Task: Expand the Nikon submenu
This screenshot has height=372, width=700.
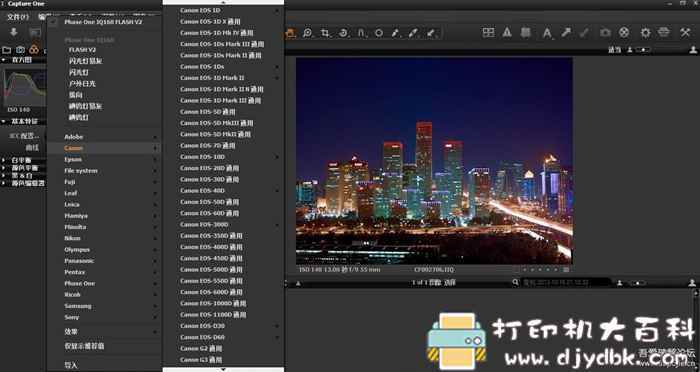Action: [104, 238]
